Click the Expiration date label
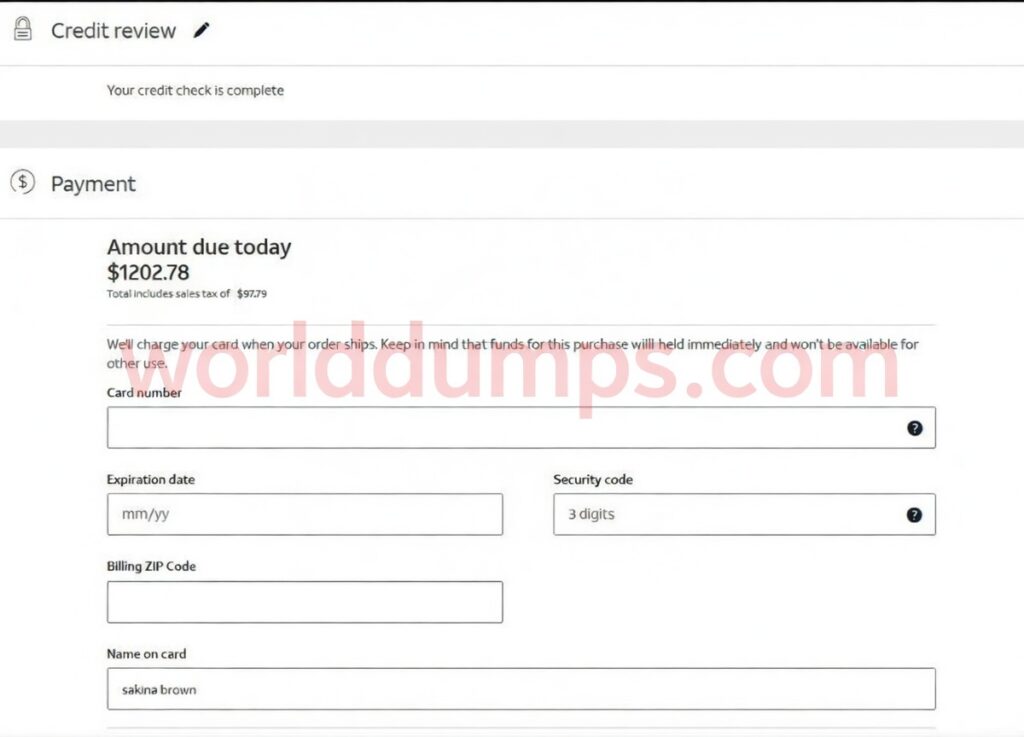The image size is (1024, 737). pos(151,480)
